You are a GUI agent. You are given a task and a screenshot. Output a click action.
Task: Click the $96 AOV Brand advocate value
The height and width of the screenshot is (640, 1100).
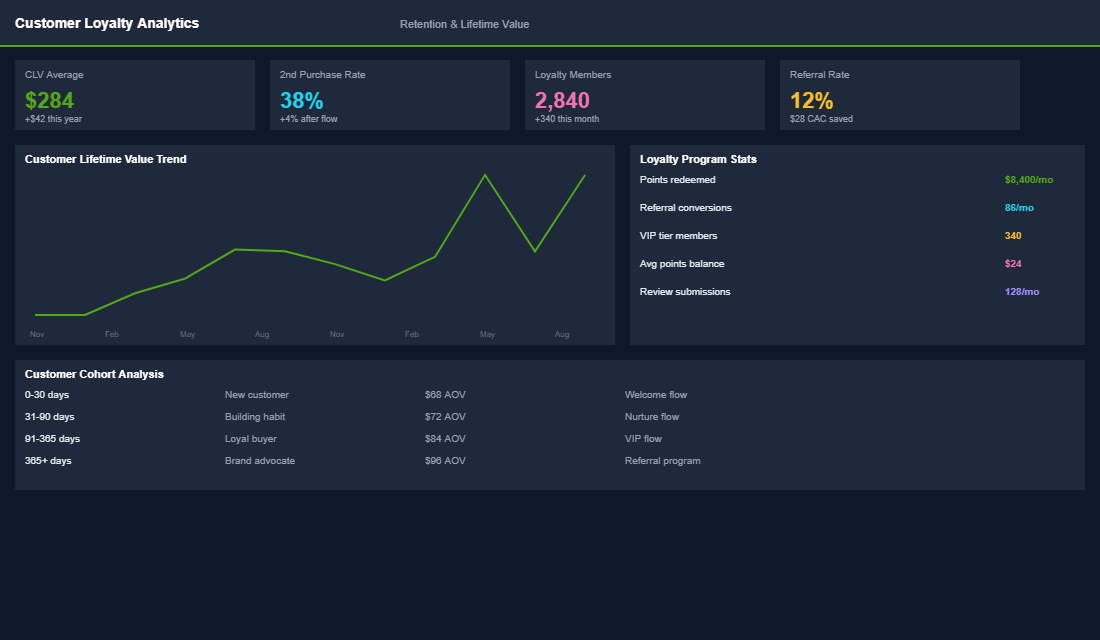point(445,461)
